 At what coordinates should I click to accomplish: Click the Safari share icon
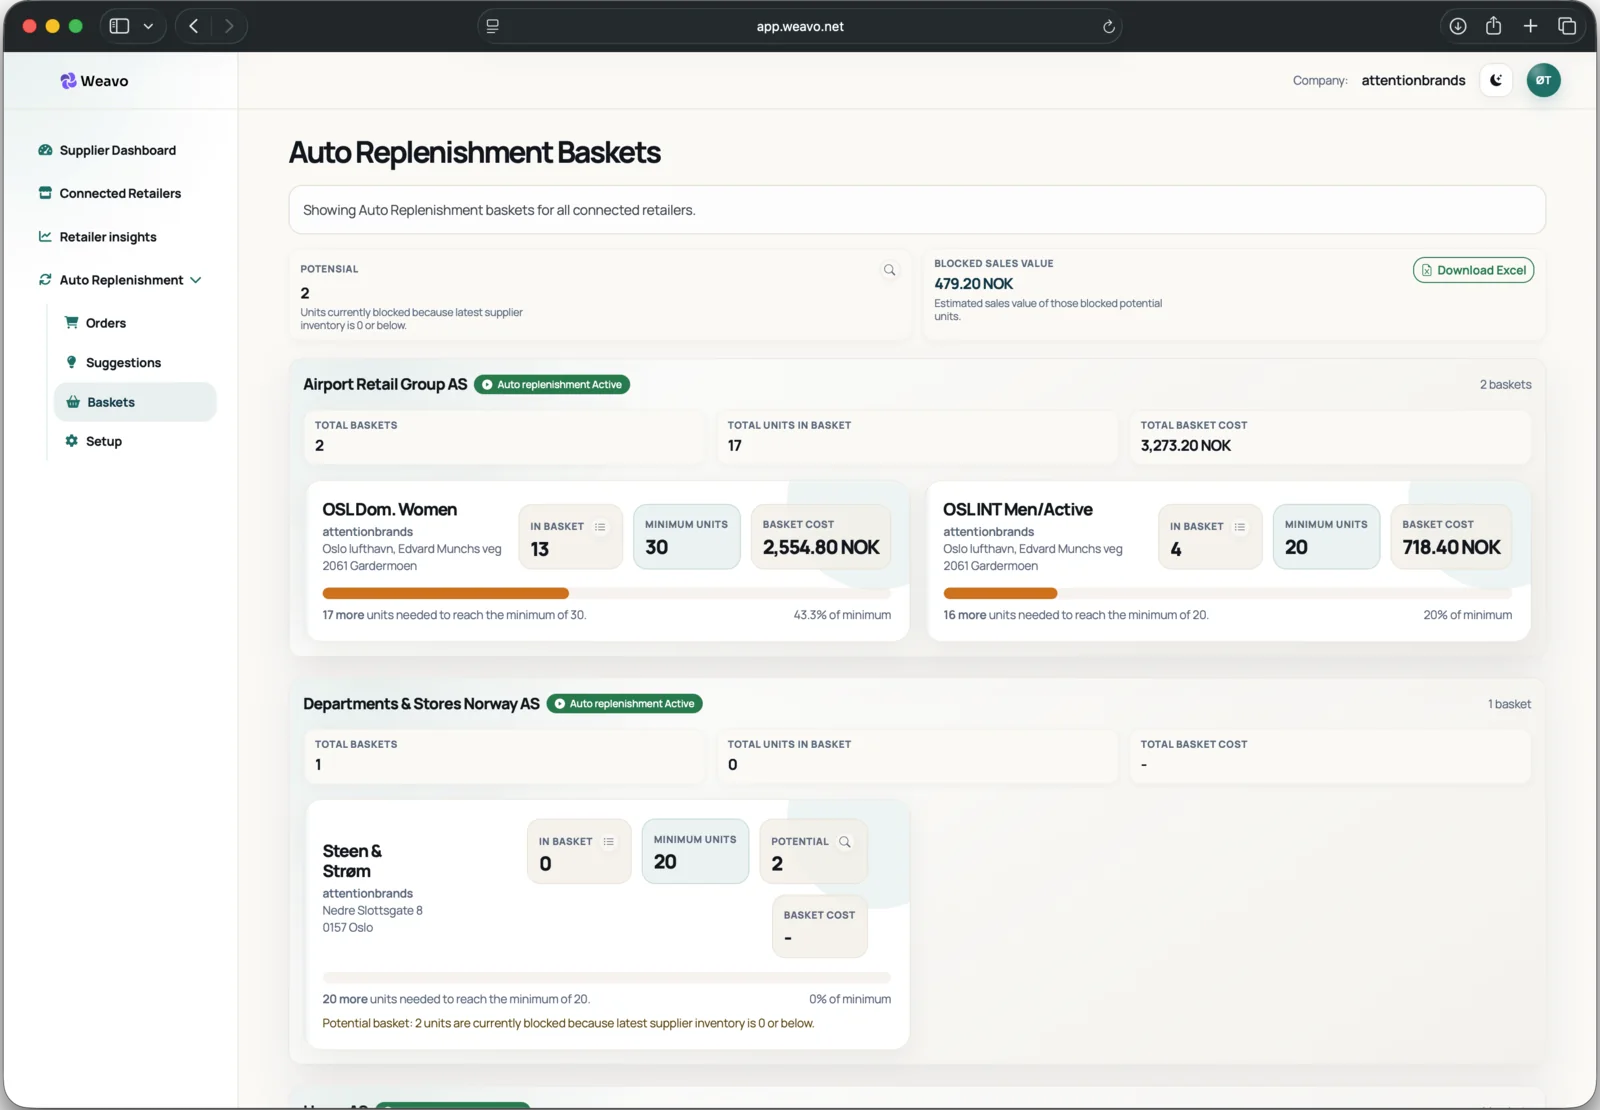click(1493, 26)
